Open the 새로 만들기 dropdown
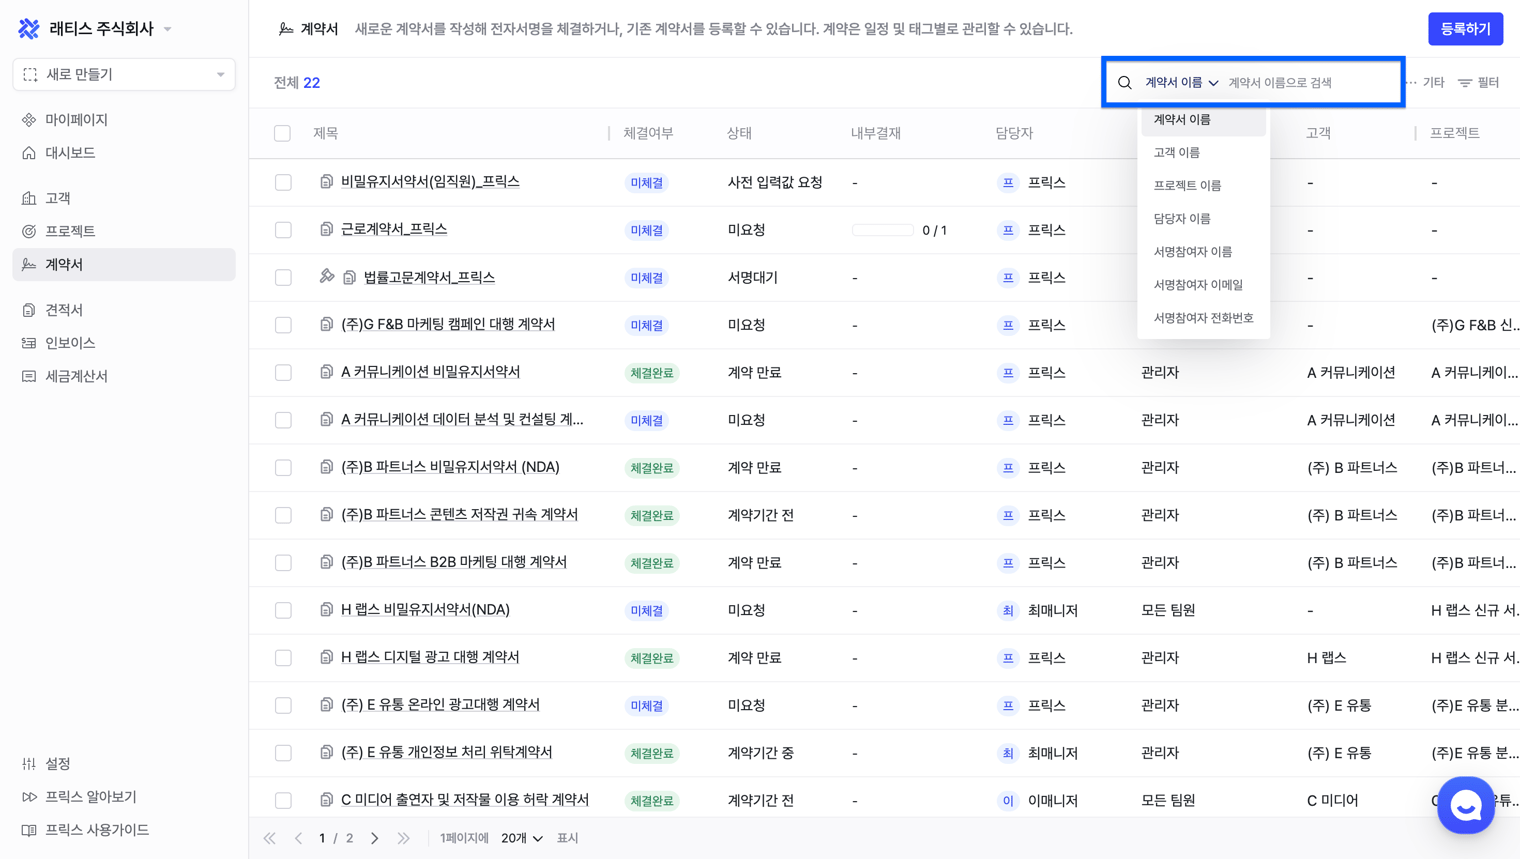Image resolution: width=1520 pixels, height=859 pixels. (x=124, y=74)
